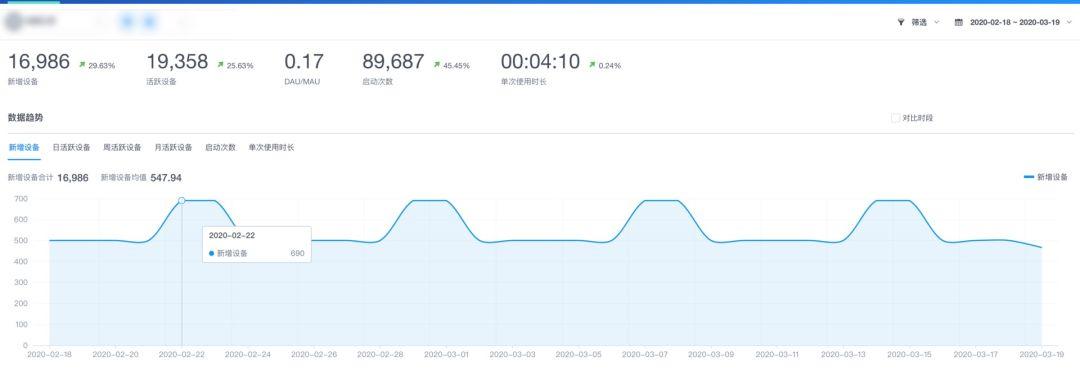
Task: Click the green up arrow next to 45.45%
Action: 437,65
